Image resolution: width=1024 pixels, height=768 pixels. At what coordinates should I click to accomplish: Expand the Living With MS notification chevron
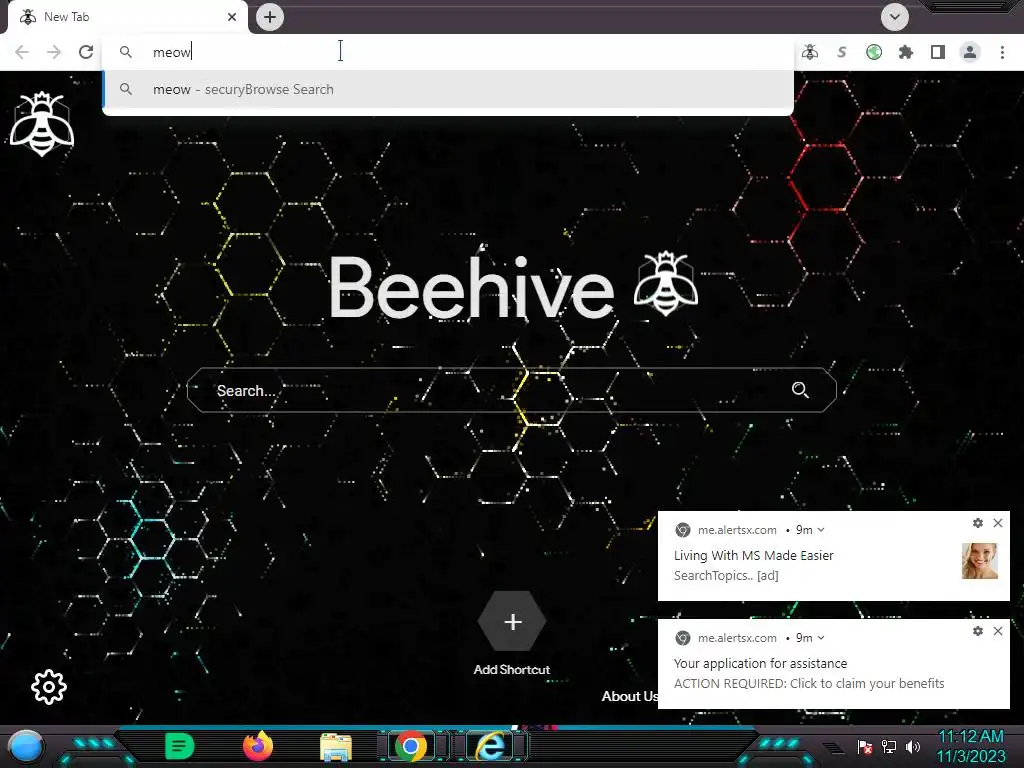[x=821, y=530]
